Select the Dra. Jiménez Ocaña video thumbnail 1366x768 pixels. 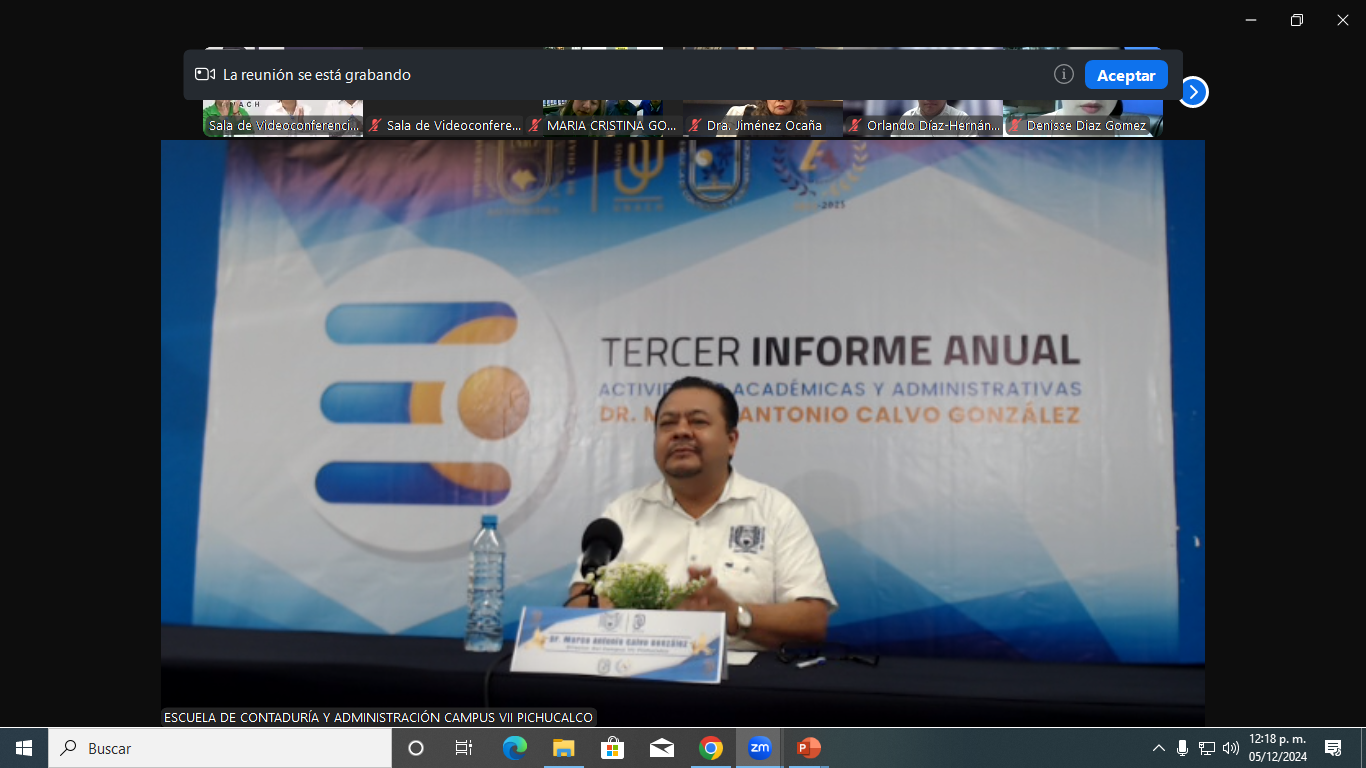click(762, 115)
